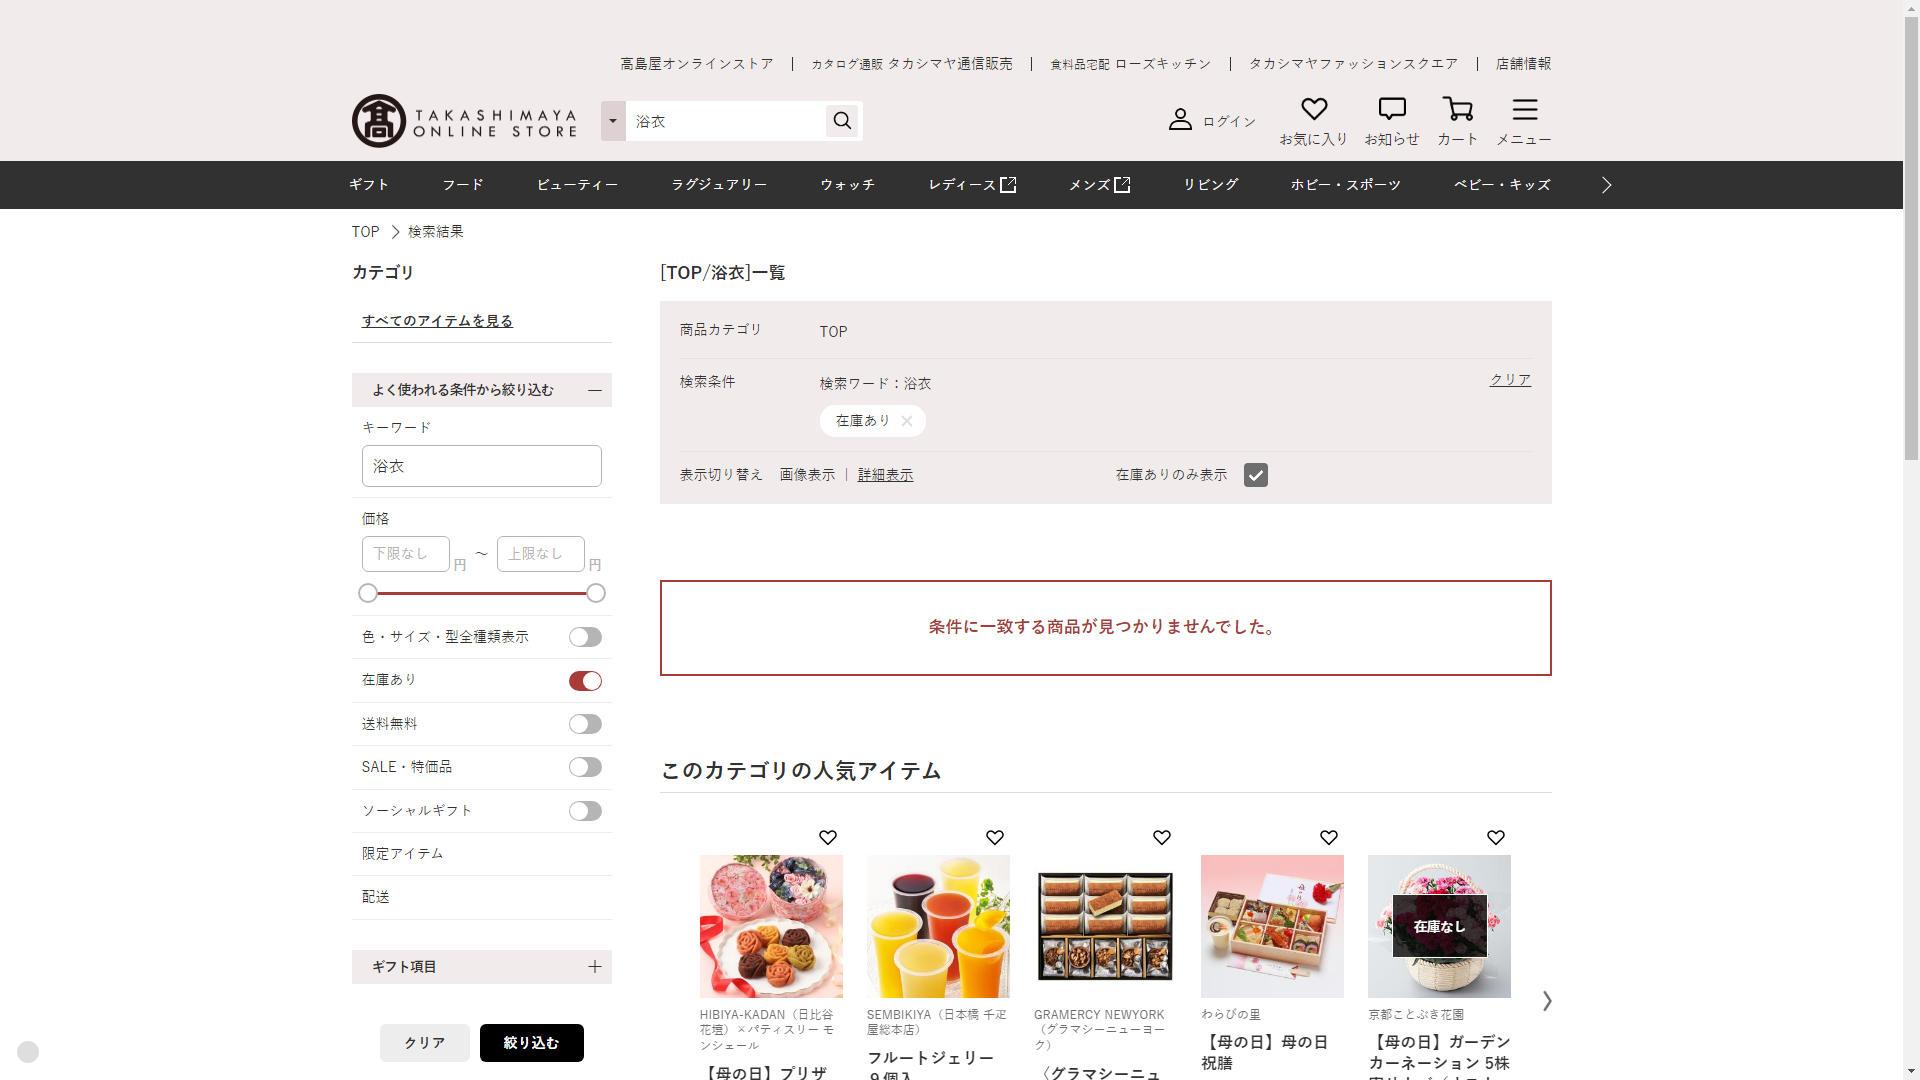1920x1080 pixels.
Task: Disable the 在庫あり toggle switch
Action: pos(585,681)
